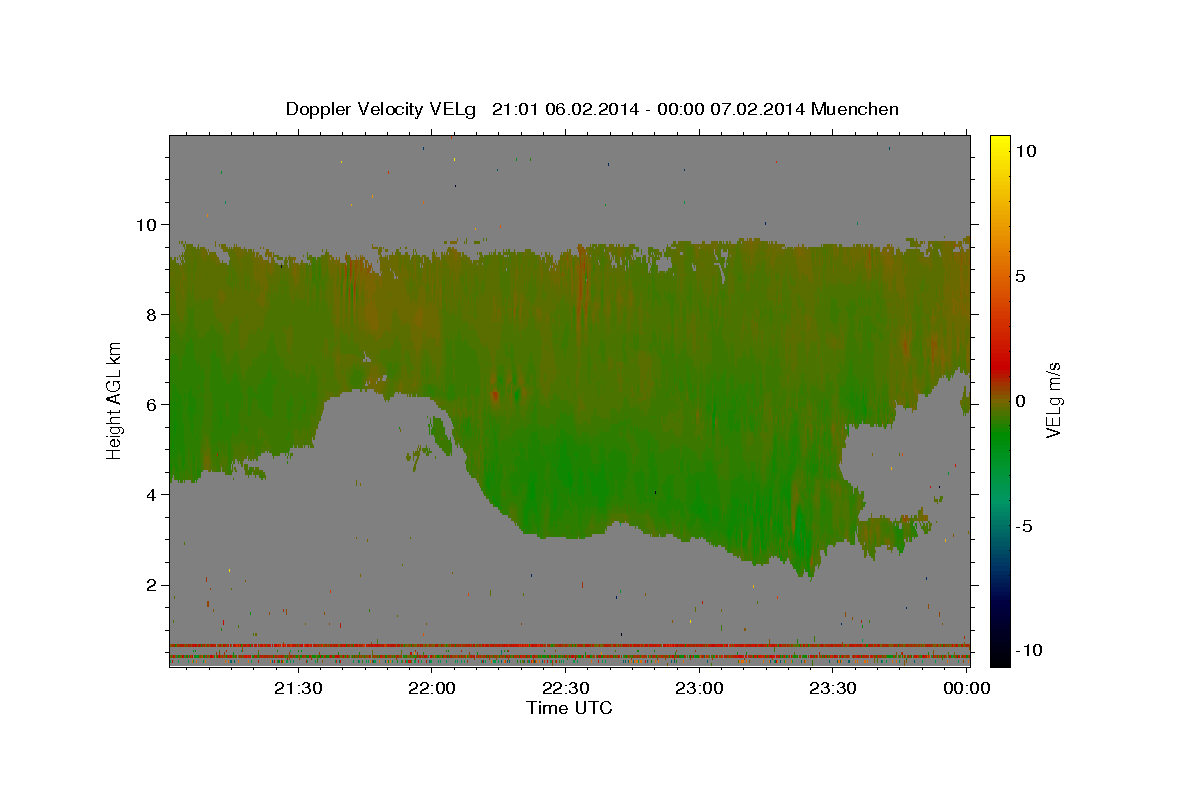
Task: Click the plot title 'Doppler Velocity VELg'
Action: (x=380, y=109)
